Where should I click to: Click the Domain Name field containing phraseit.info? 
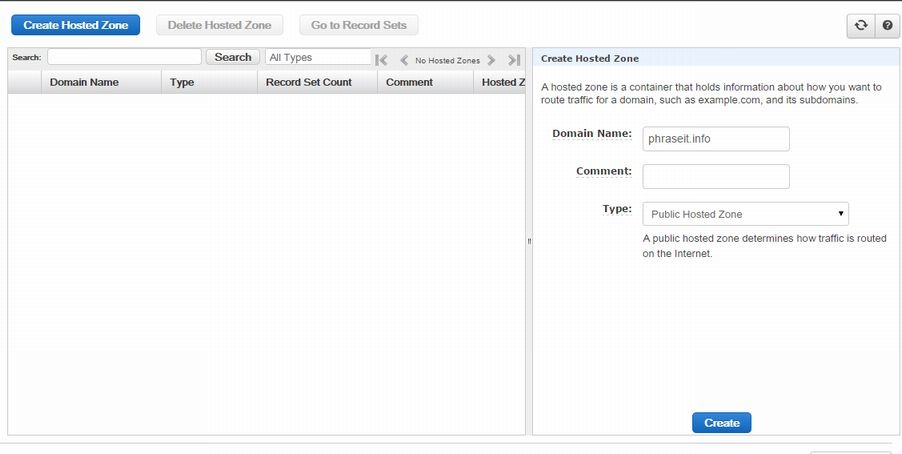715,139
